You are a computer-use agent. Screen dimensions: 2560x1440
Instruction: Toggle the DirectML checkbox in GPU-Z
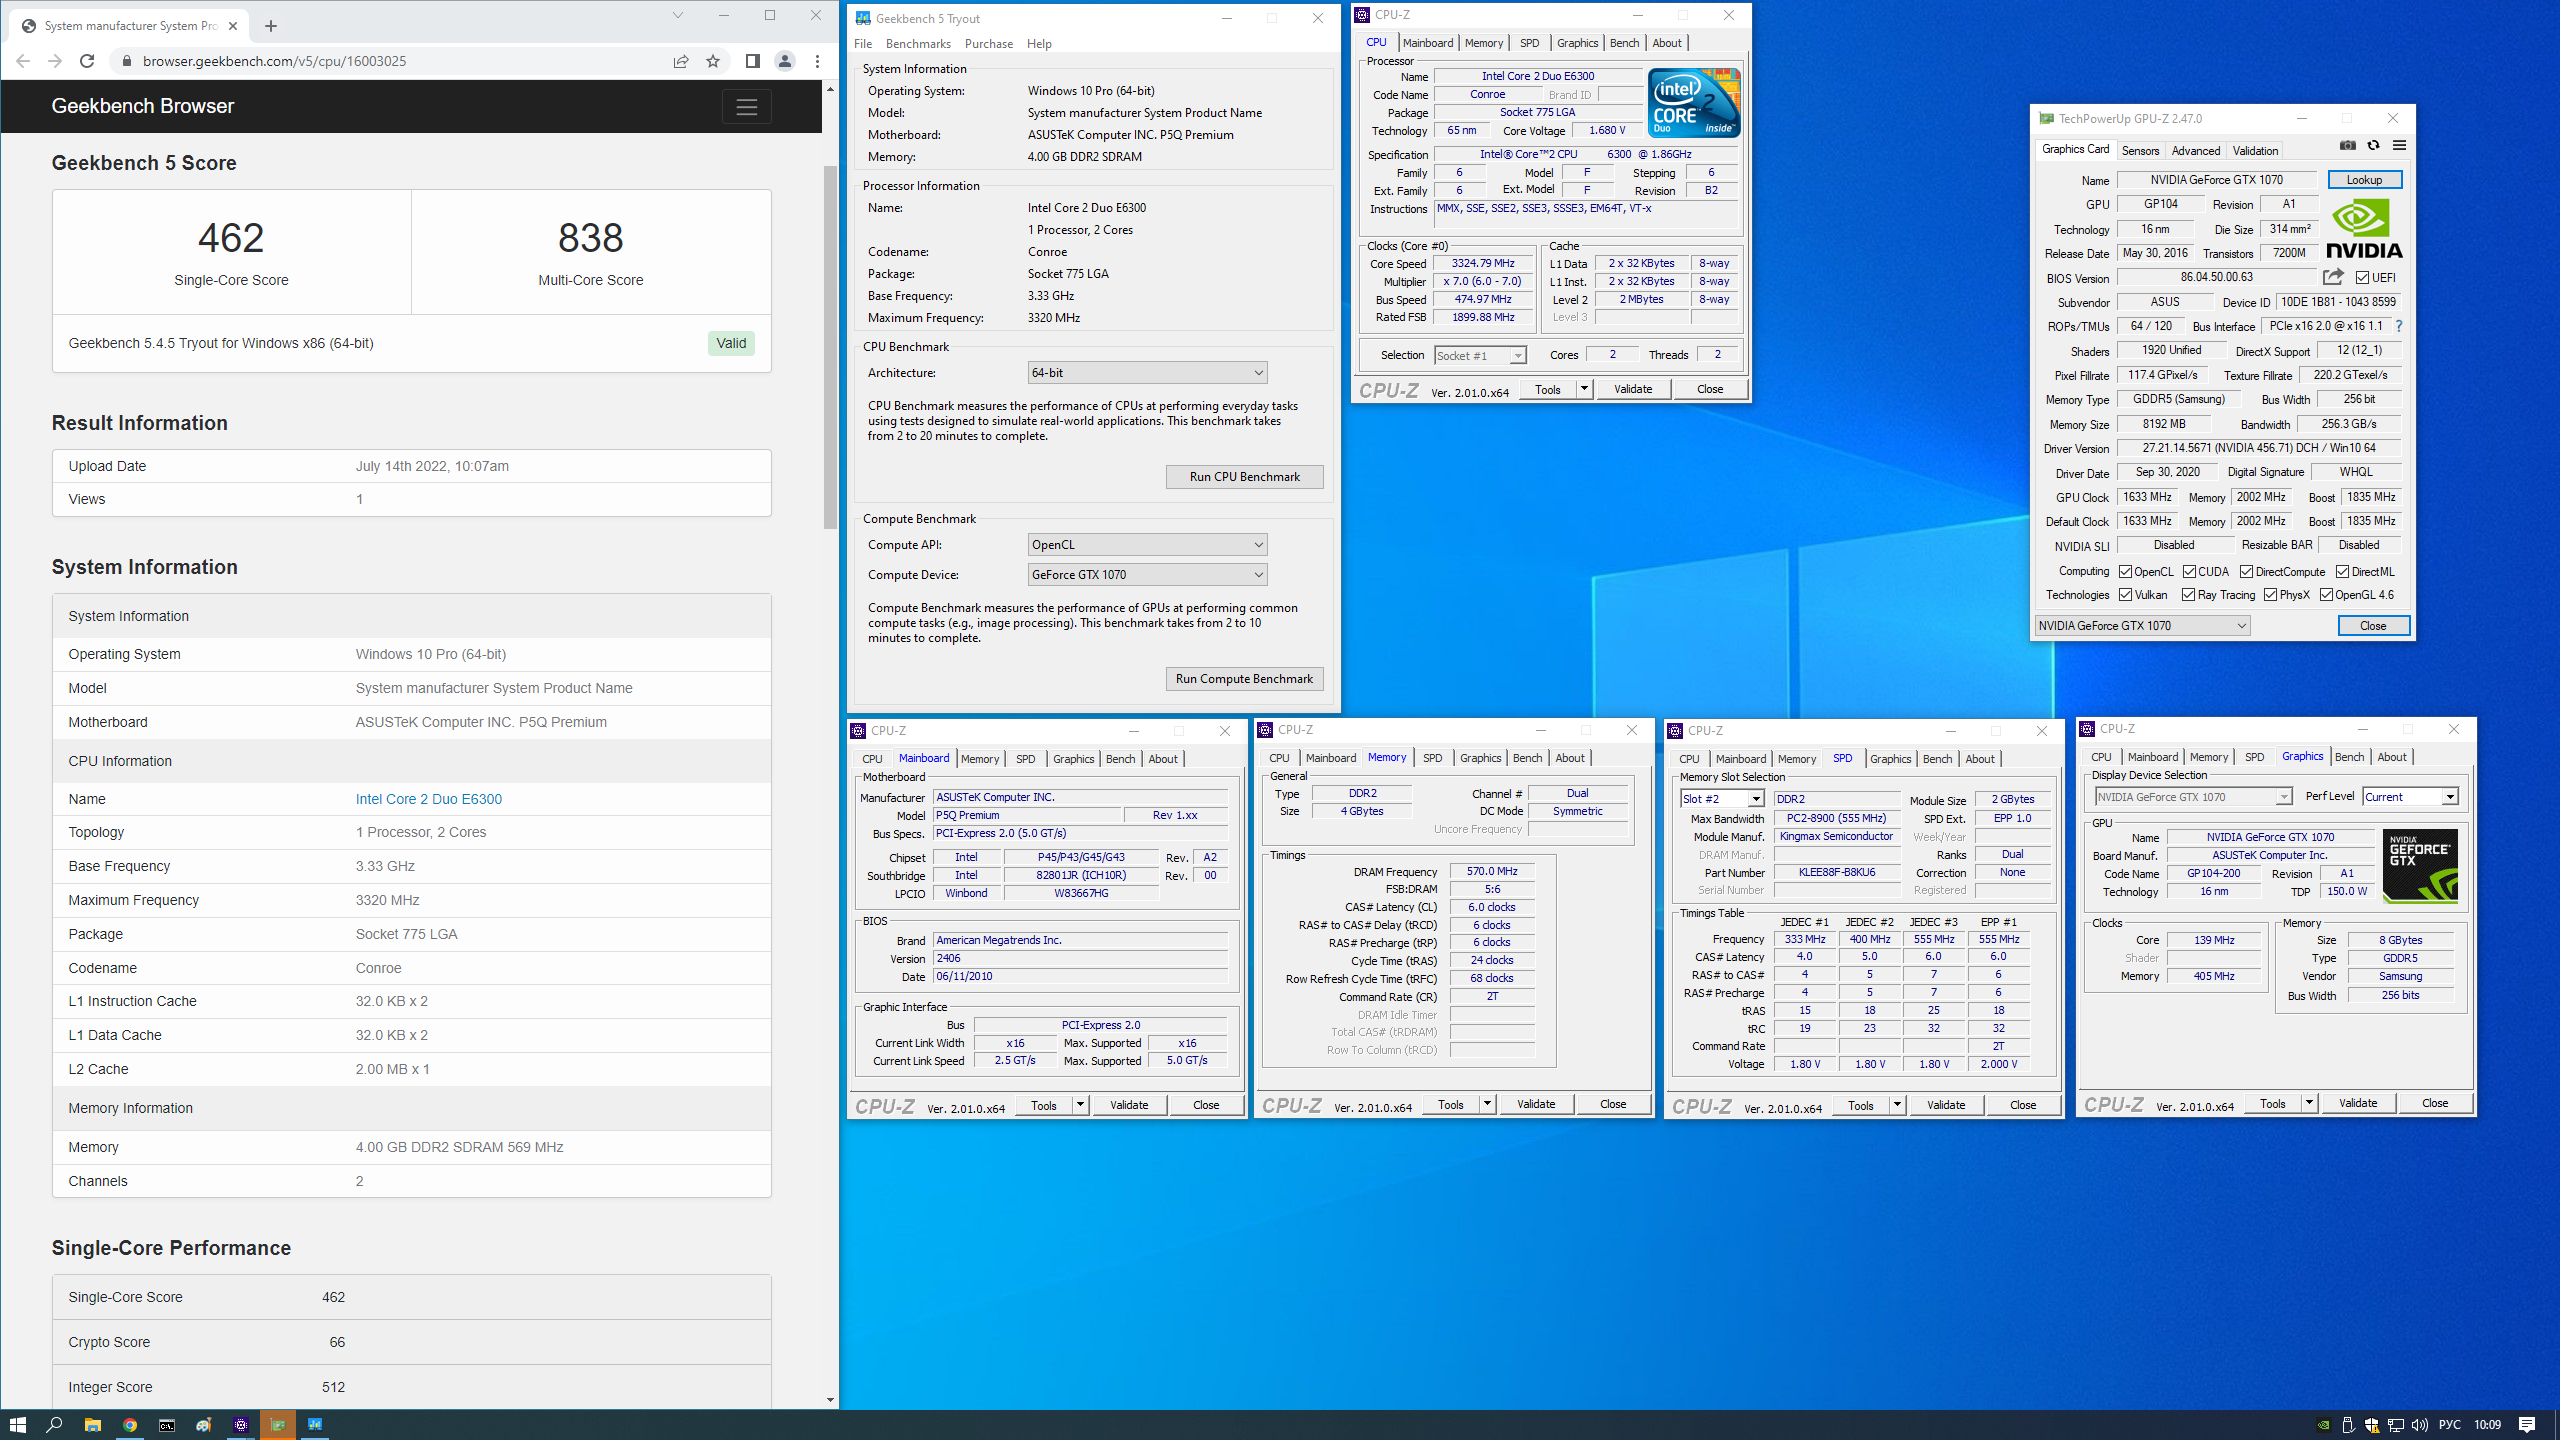point(2343,572)
